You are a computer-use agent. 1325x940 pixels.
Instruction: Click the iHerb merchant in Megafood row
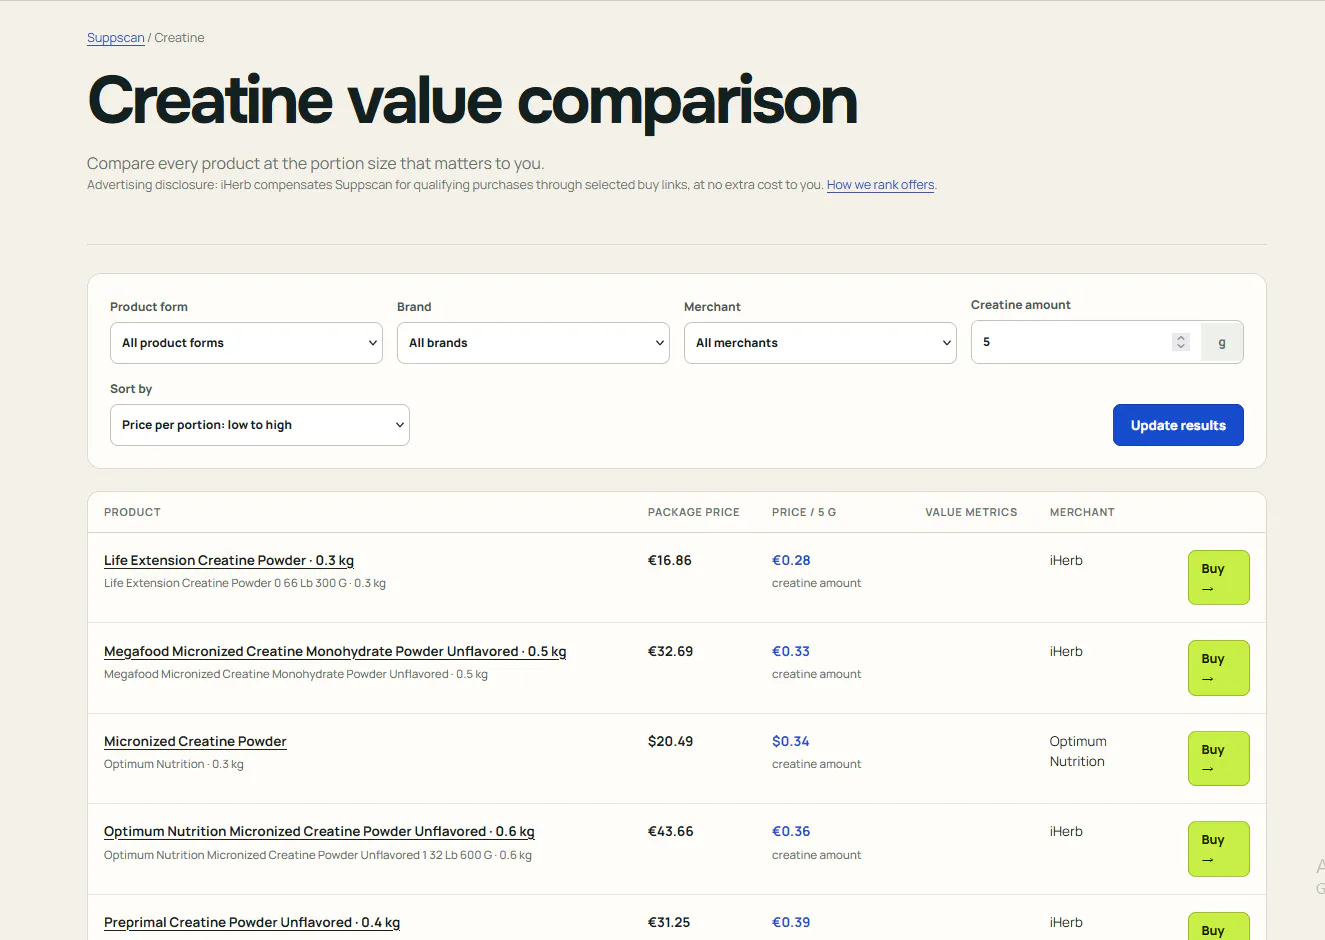click(x=1066, y=652)
